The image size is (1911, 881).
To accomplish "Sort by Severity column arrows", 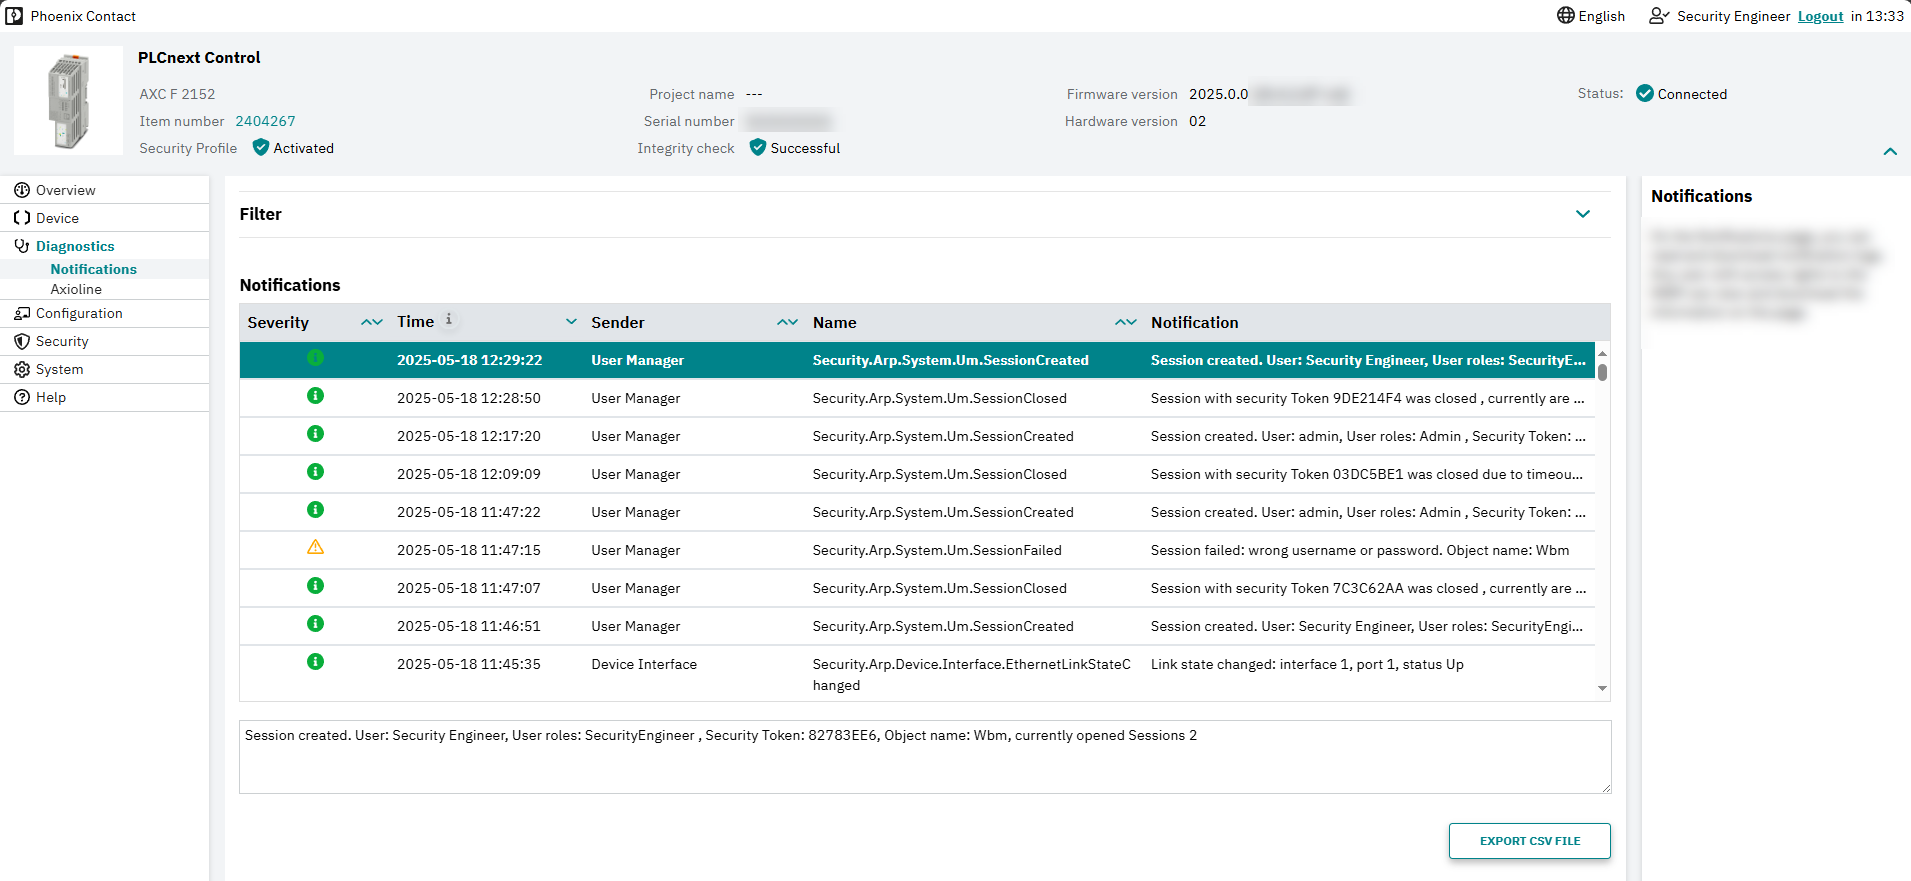I will tap(372, 322).
